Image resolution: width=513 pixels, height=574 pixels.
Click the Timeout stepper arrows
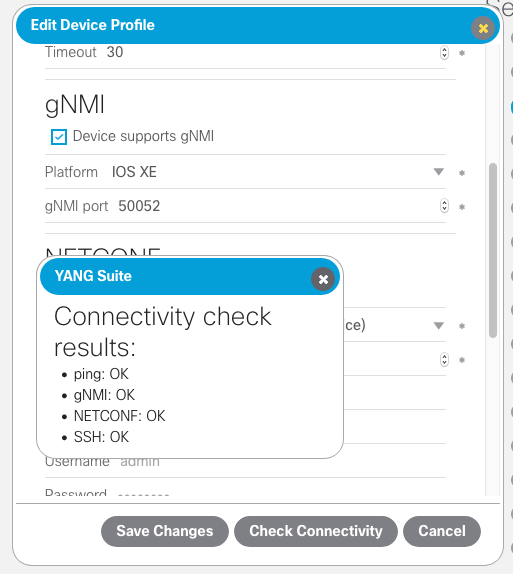pos(444,52)
